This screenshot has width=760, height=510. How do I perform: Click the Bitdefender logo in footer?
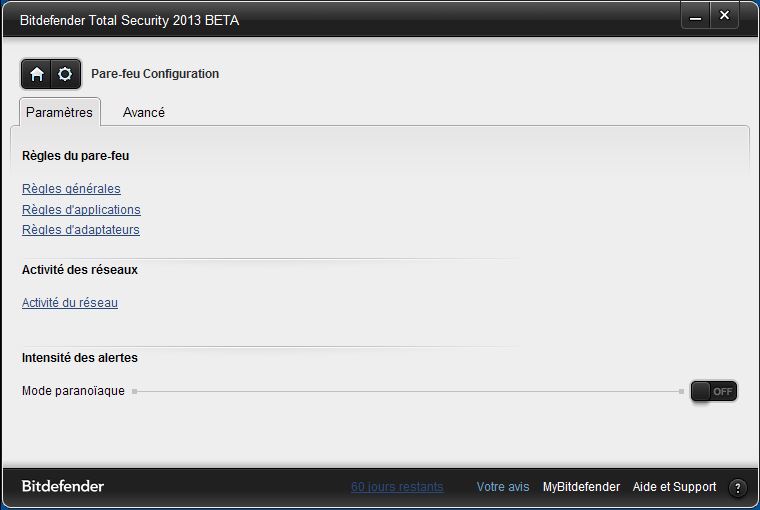pos(63,486)
